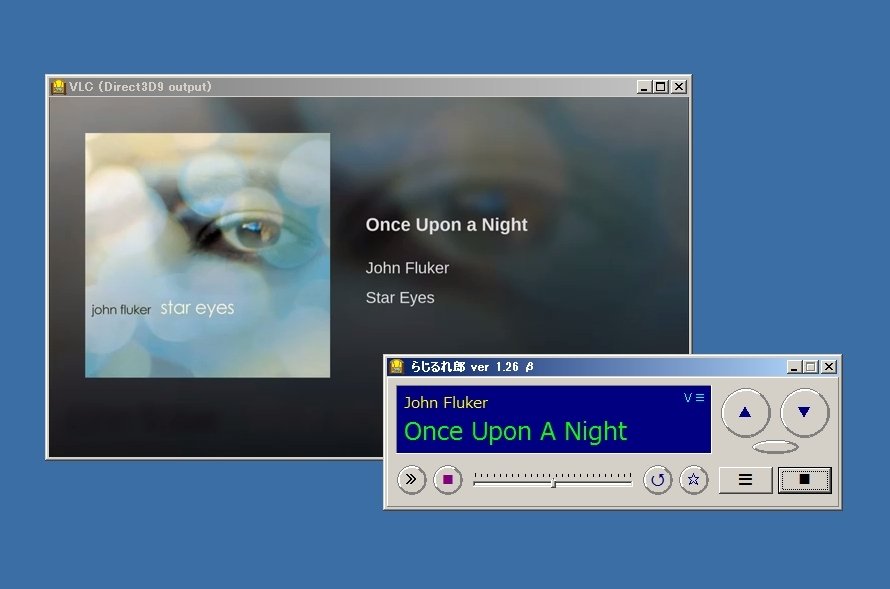
Task: Maximize the VLC Direct3D9 output window
Action: tap(661, 87)
